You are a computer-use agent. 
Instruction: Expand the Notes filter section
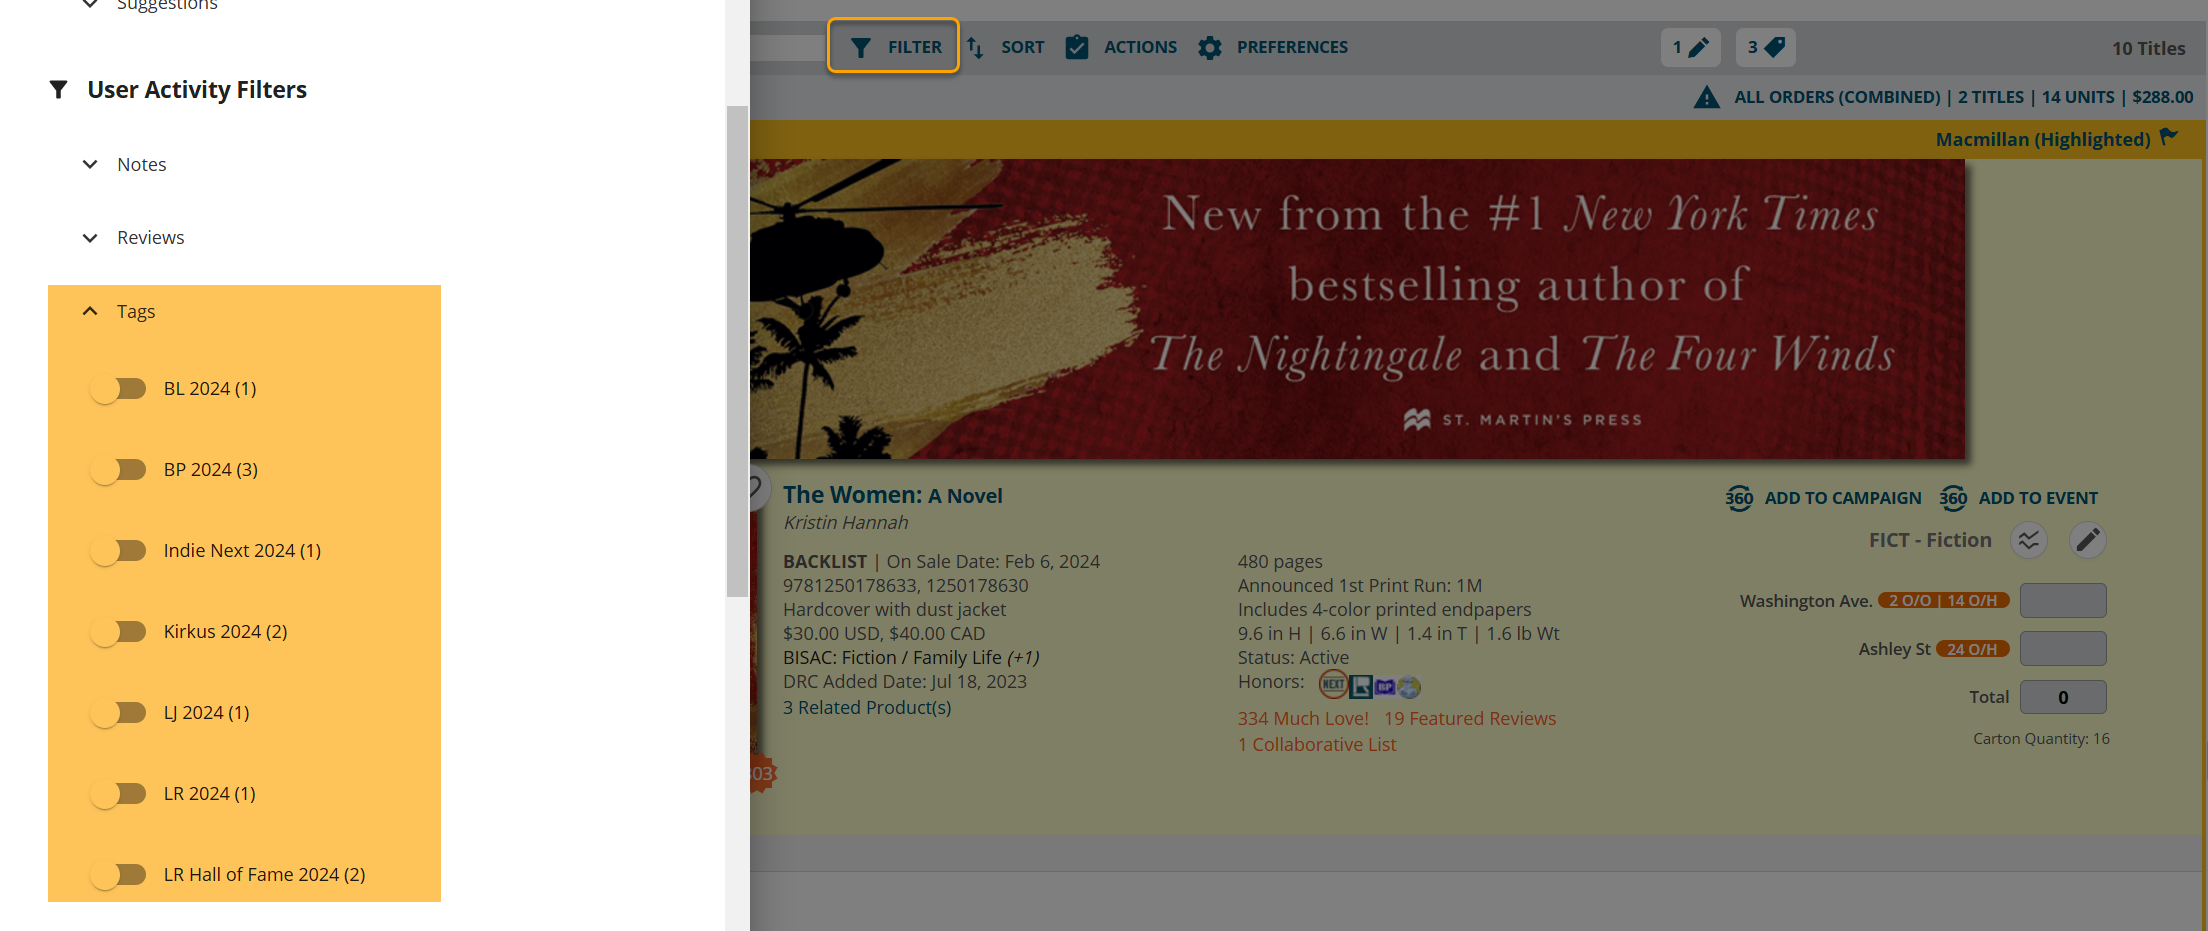pyautogui.click(x=90, y=165)
